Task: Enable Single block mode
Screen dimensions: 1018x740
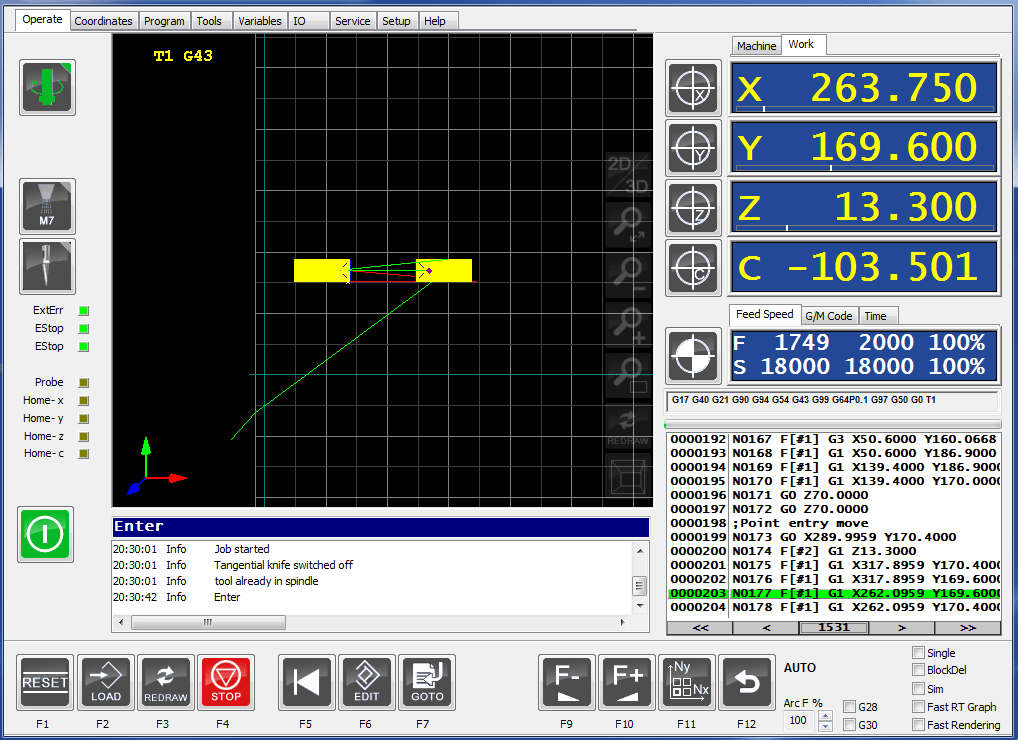Action: (917, 652)
